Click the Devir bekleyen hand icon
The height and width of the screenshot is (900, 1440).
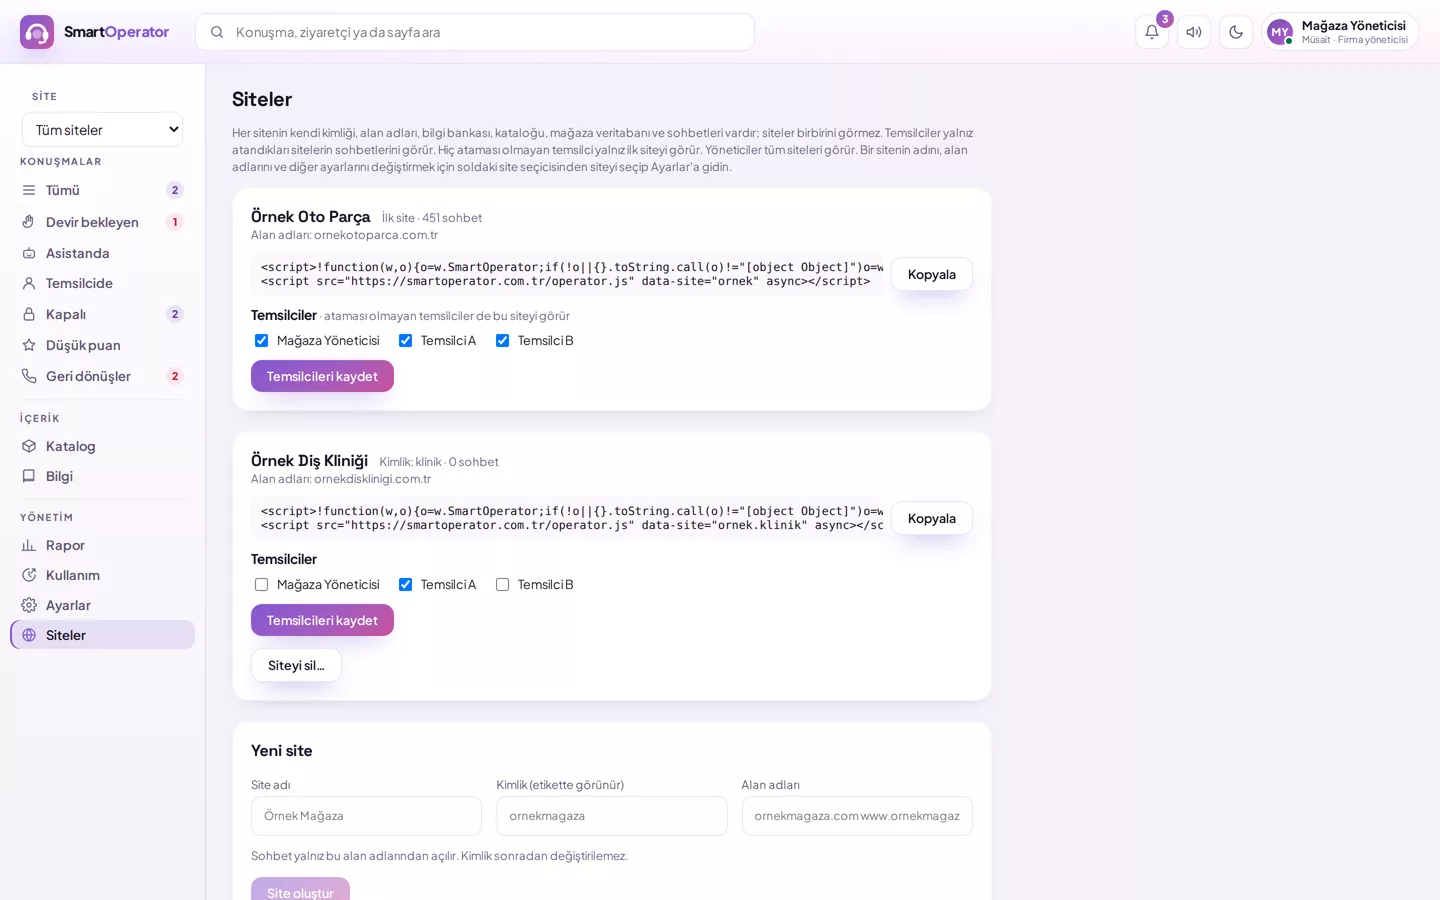click(x=29, y=222)
